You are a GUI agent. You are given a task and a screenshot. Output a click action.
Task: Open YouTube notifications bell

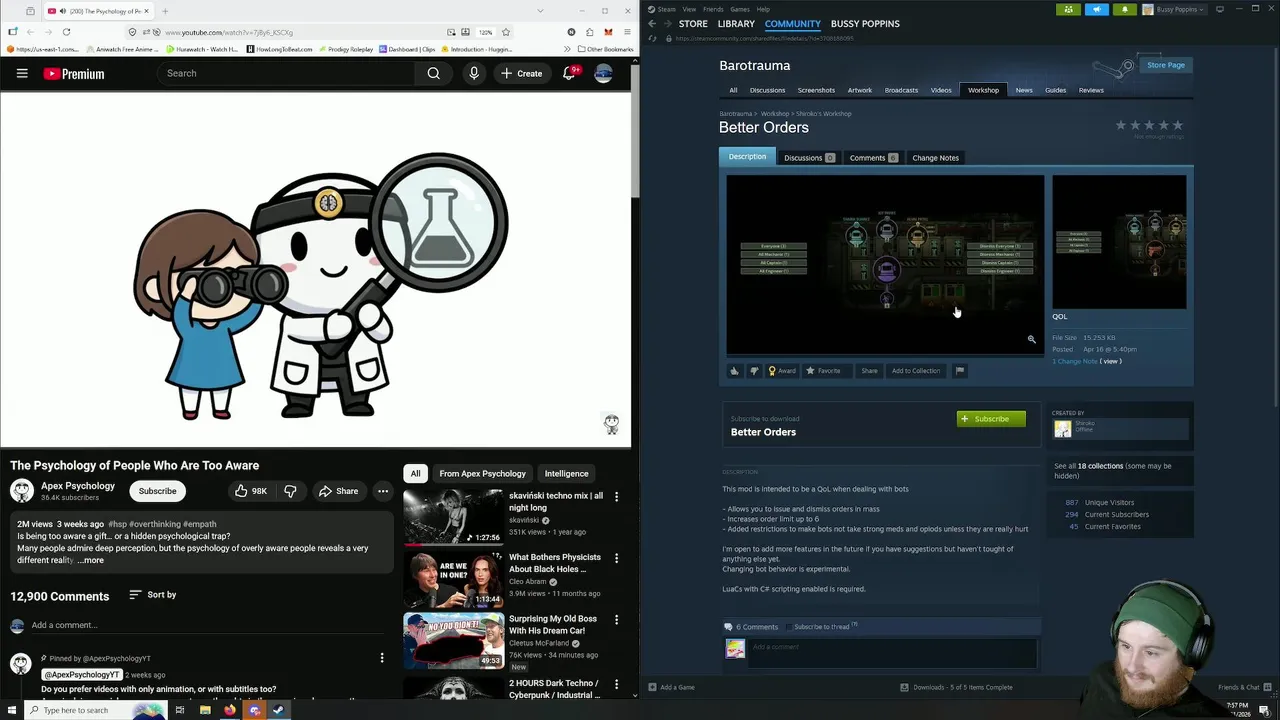tap(569, 73)
